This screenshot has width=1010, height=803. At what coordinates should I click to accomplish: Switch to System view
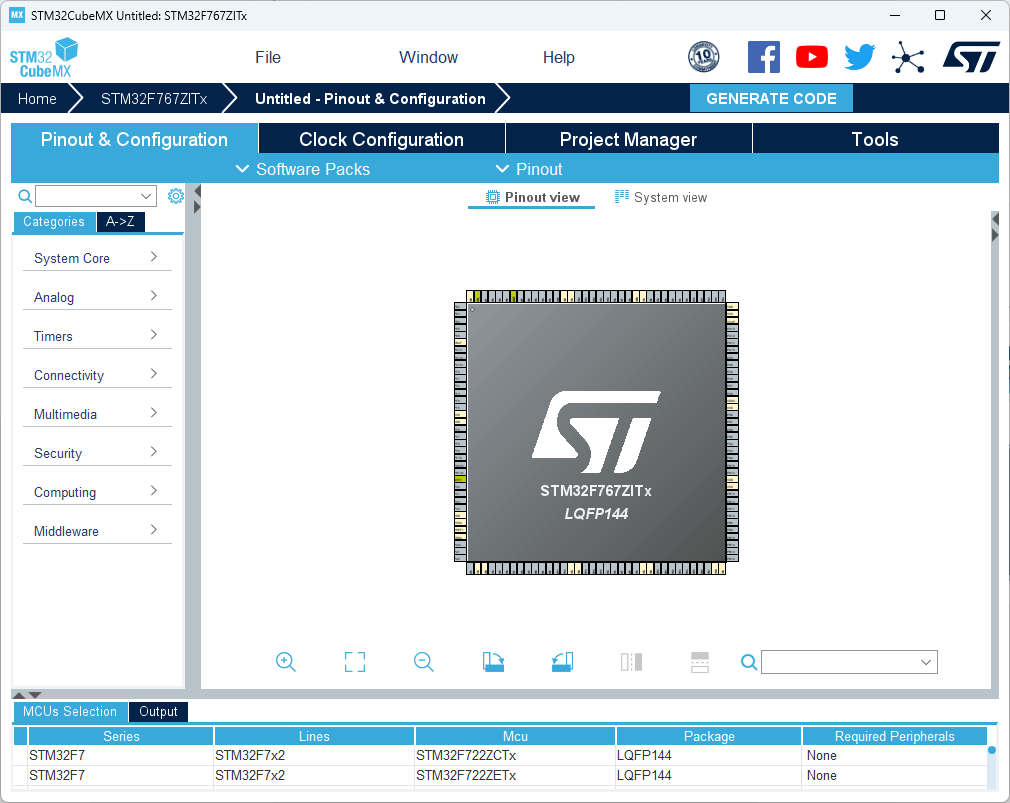(x=661, y=197)
